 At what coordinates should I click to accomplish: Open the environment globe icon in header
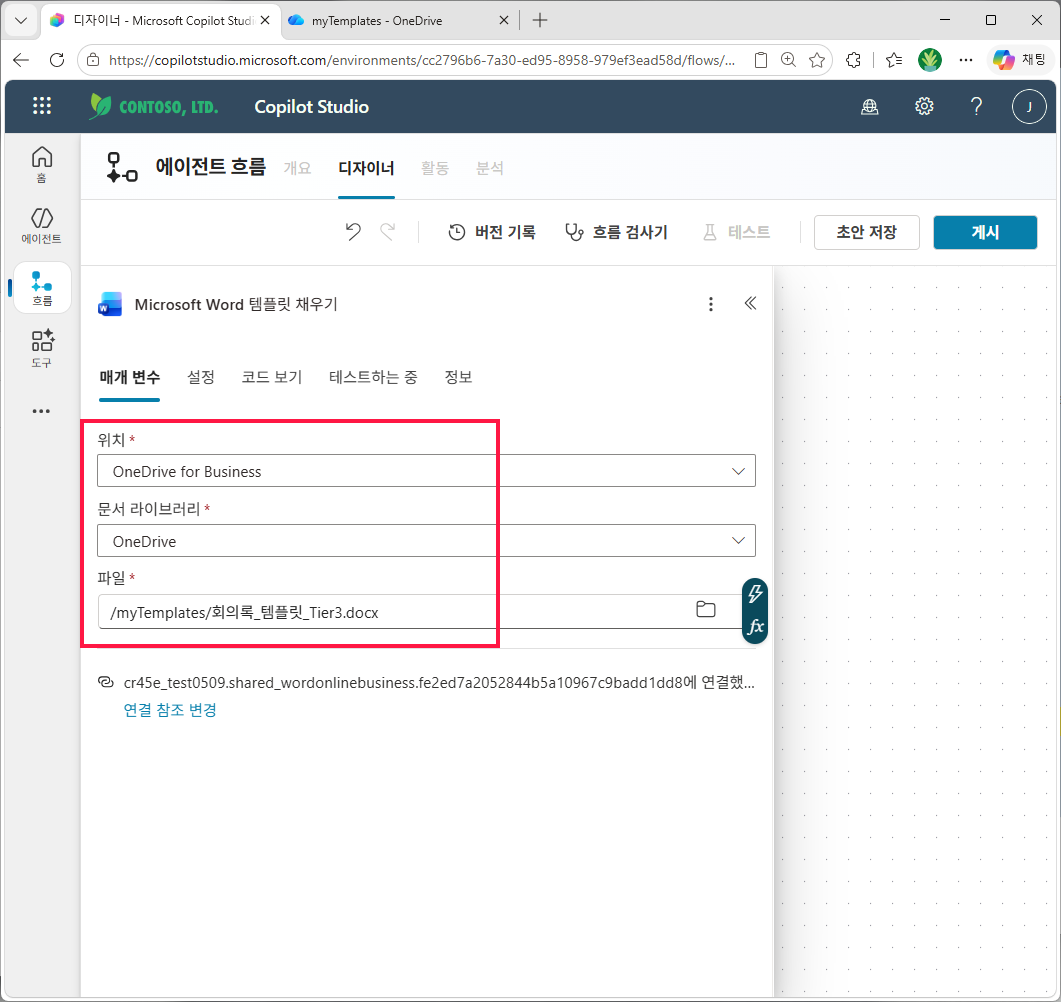pos(870,106)
